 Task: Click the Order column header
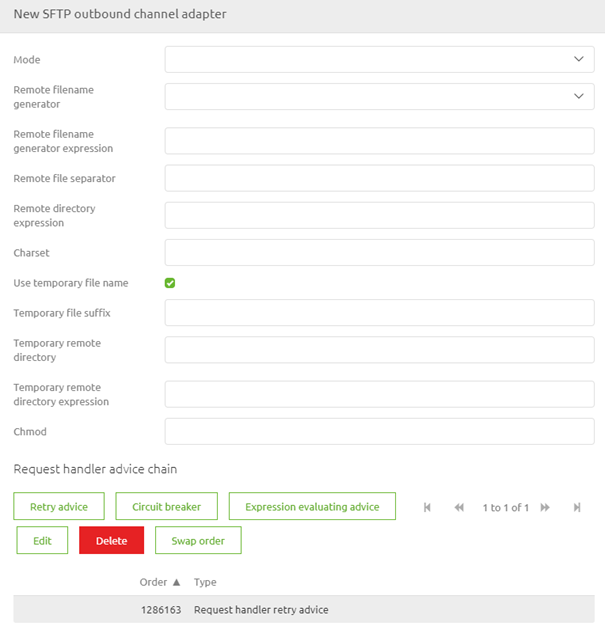(x=153, y=582)
